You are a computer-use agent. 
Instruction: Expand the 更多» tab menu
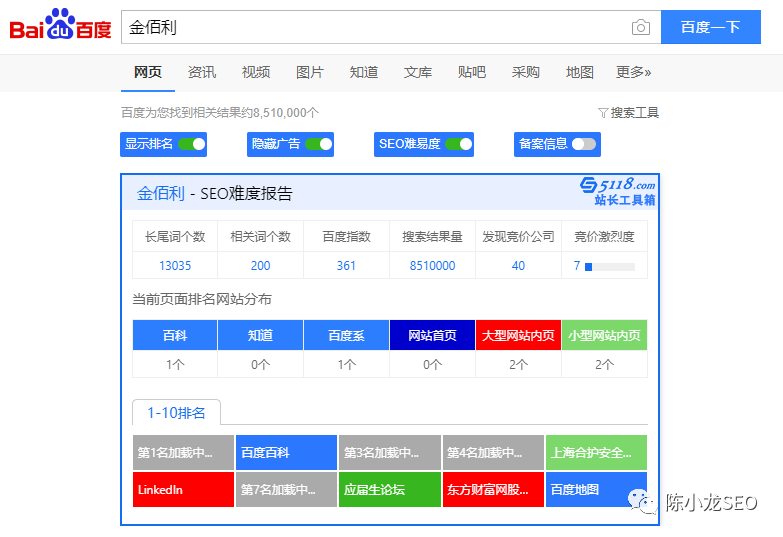click(633, 72)
